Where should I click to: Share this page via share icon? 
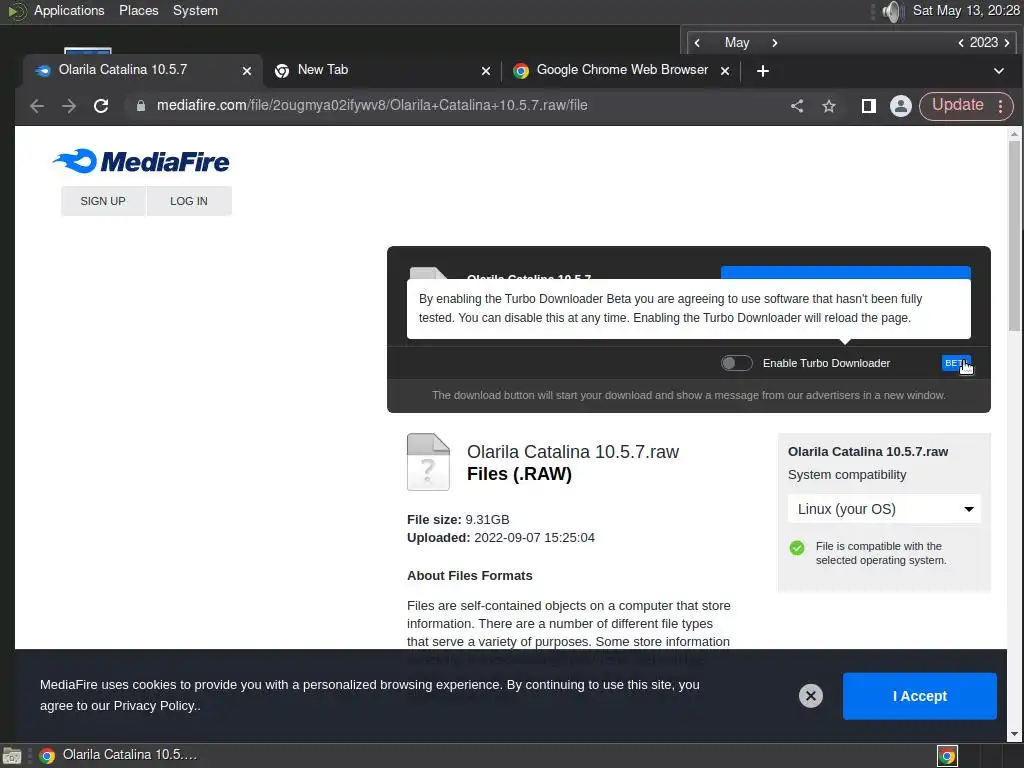click(797, 106)
